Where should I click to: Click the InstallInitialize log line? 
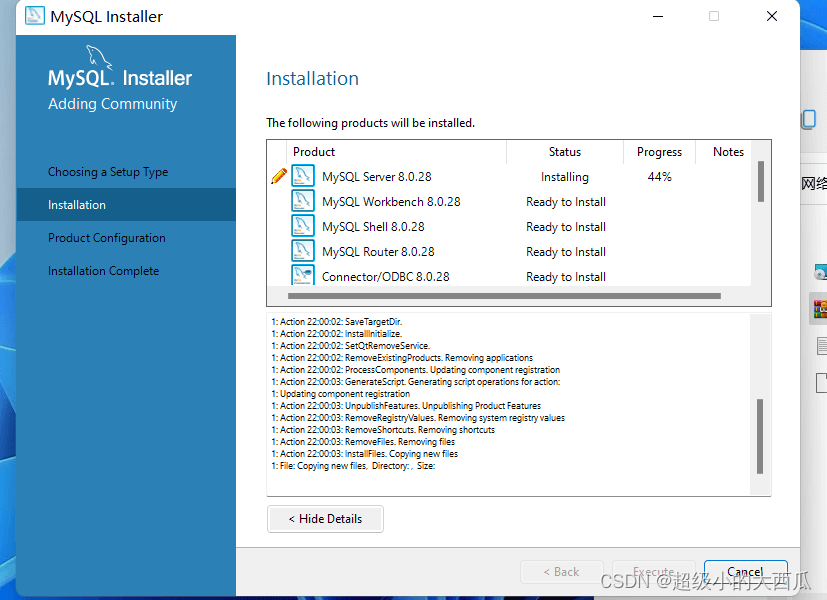click(x=336, y=334)
